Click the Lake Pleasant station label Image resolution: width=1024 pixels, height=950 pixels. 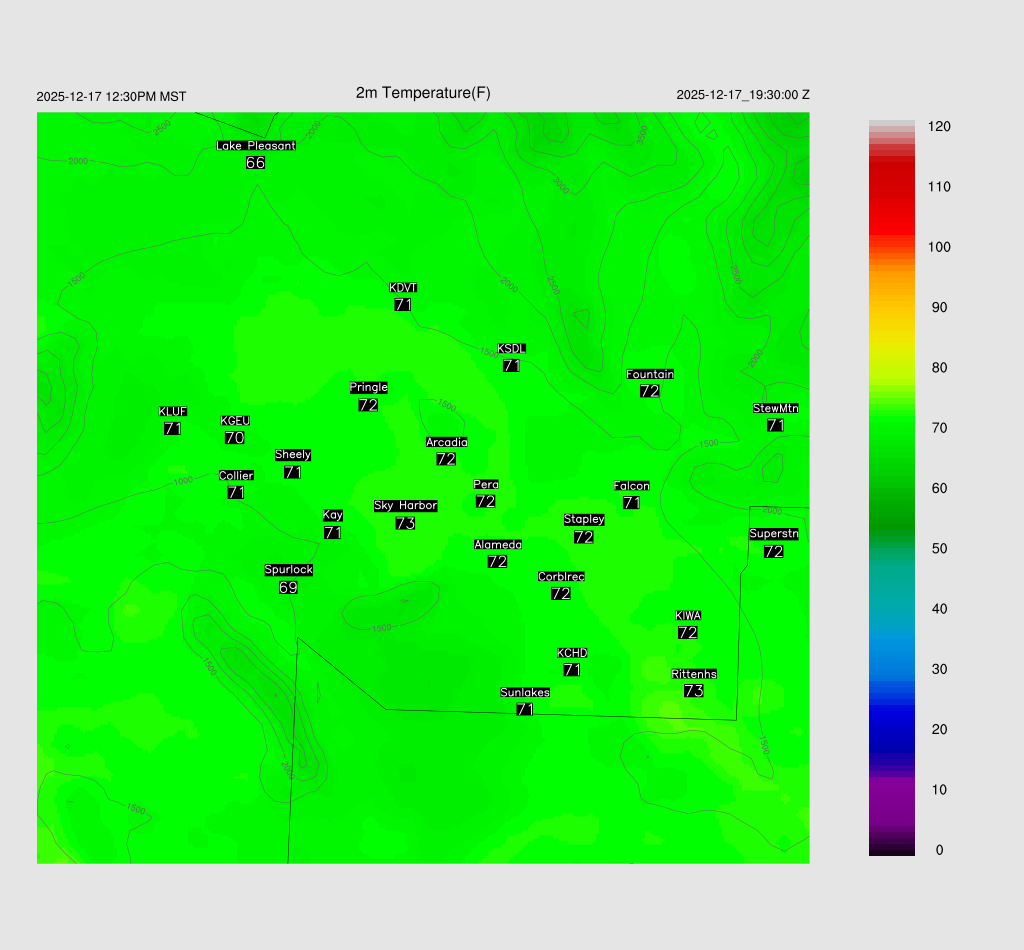click(x=256, y=145)
